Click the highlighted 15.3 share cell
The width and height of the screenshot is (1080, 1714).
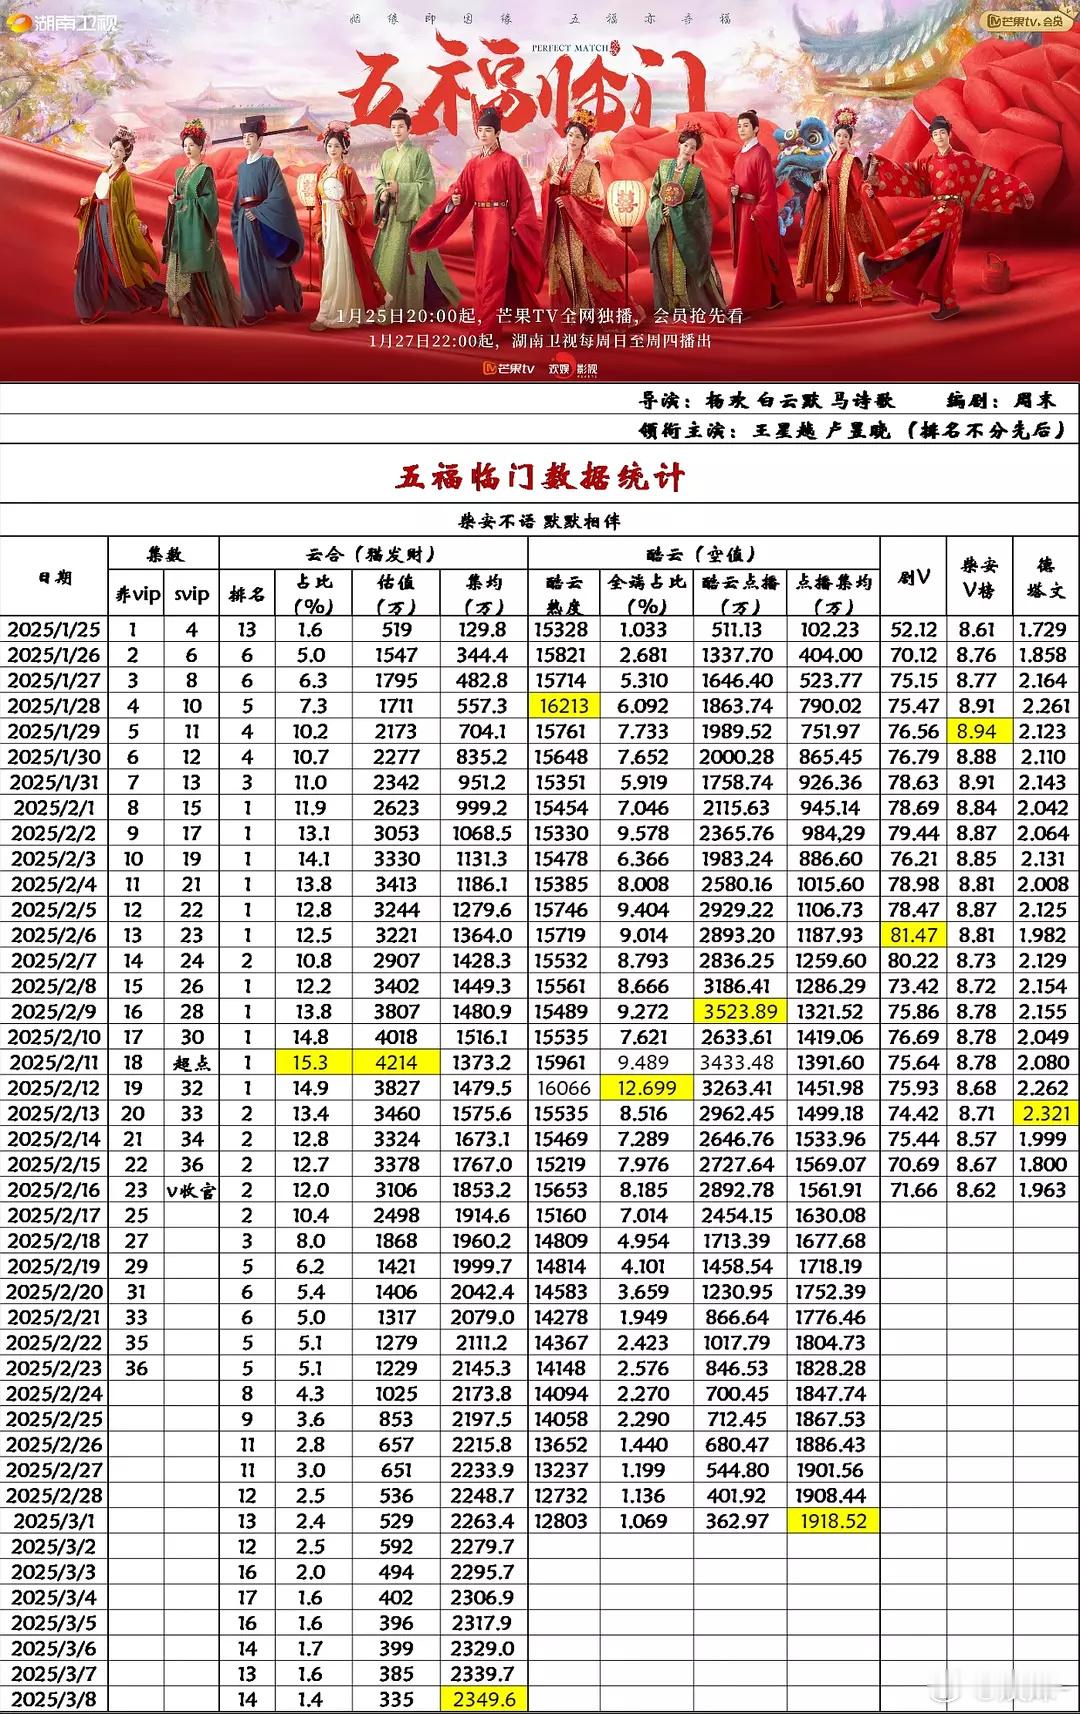click(x=311, y=1062)
